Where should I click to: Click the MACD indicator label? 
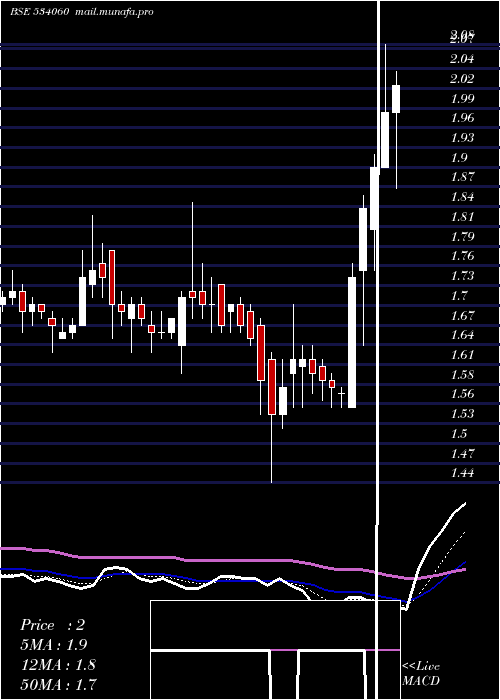[x=421, y=681]
